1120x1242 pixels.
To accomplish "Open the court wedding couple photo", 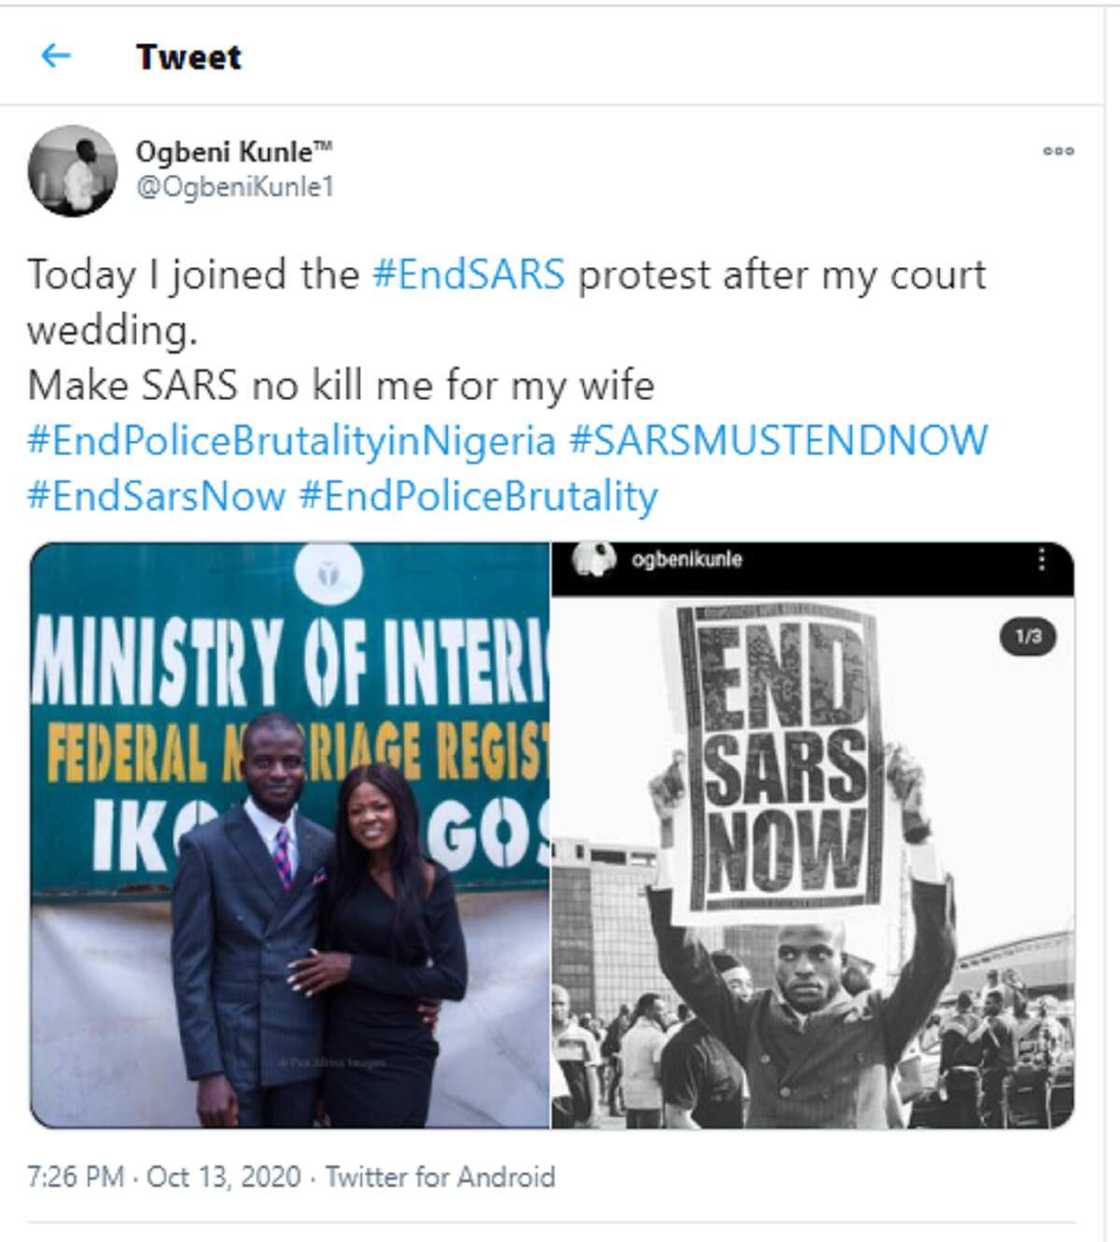I will [290, 835].
